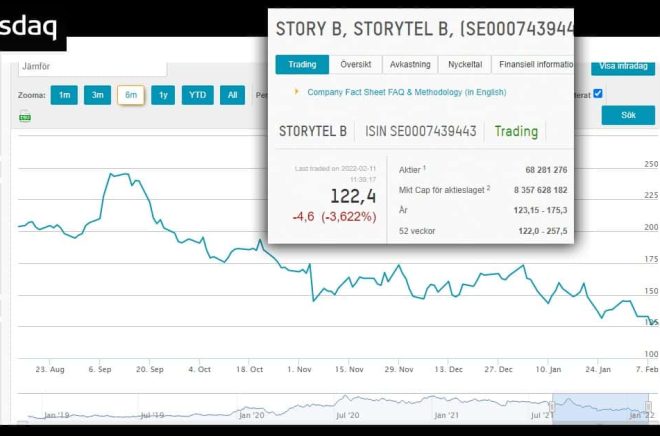Open the Avkastning tab
The width and height of the screenshot is (660, 436).
410,64
